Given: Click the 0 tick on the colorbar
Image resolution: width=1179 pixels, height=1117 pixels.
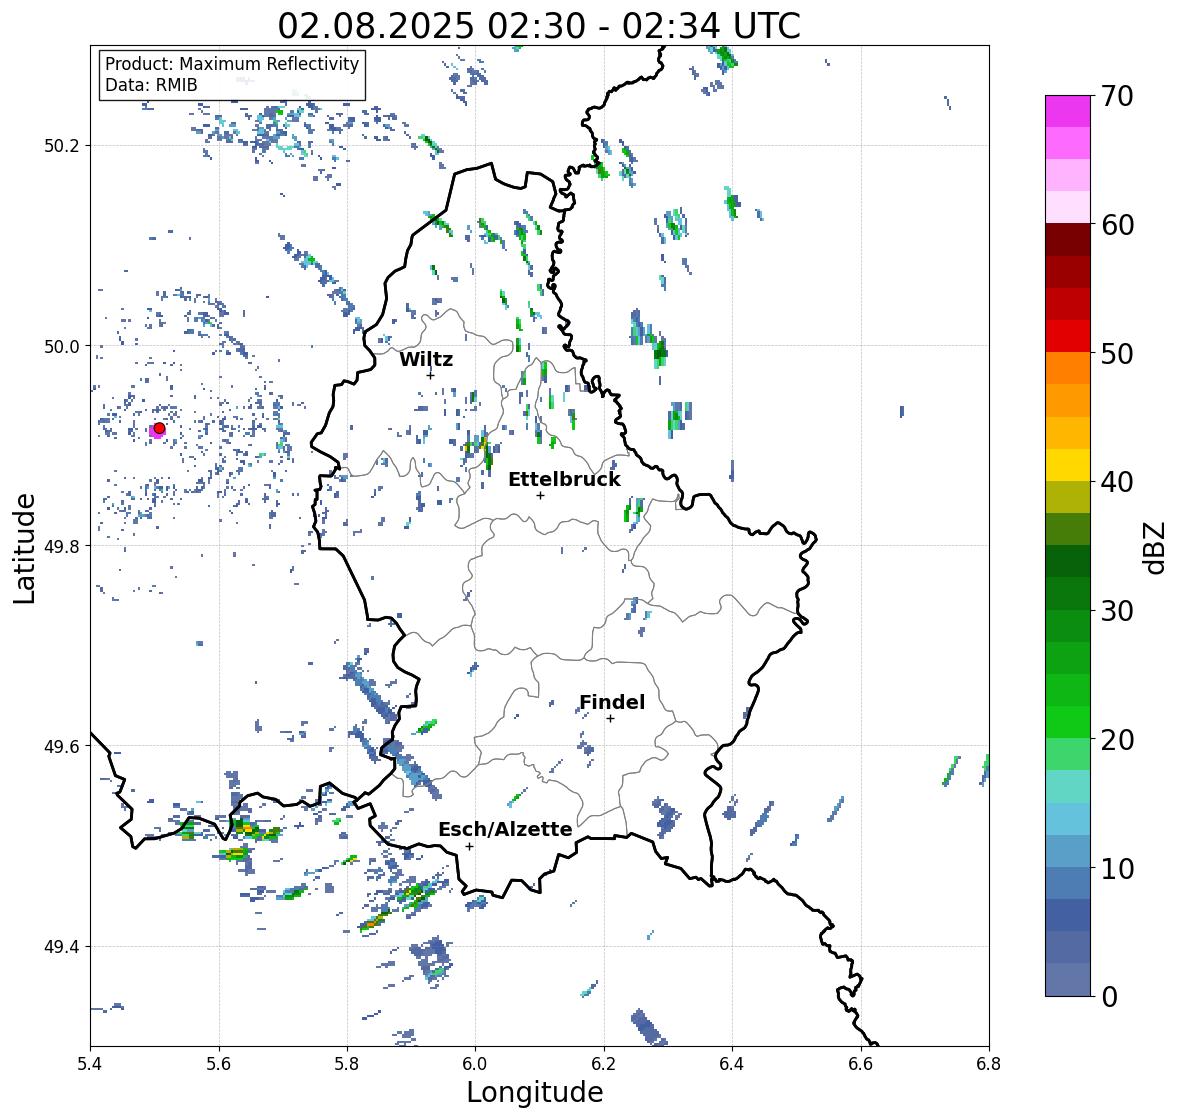Looking at the screenshot, I should [1109, 997].
